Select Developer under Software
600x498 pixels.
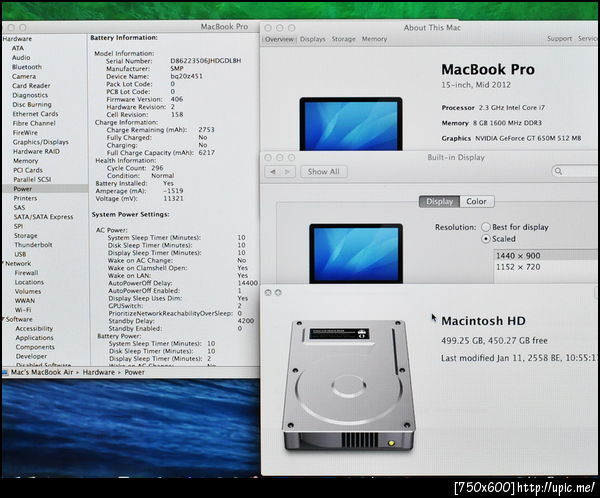31,356
